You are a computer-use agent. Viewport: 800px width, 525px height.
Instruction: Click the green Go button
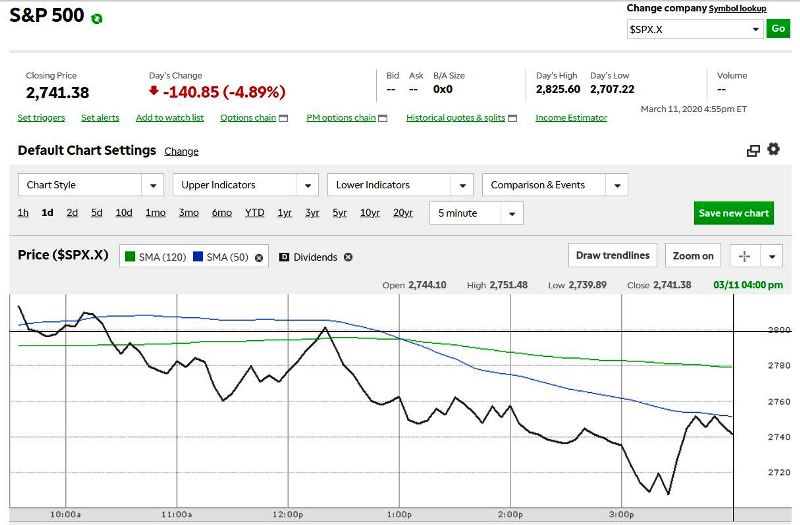(778, 29)
